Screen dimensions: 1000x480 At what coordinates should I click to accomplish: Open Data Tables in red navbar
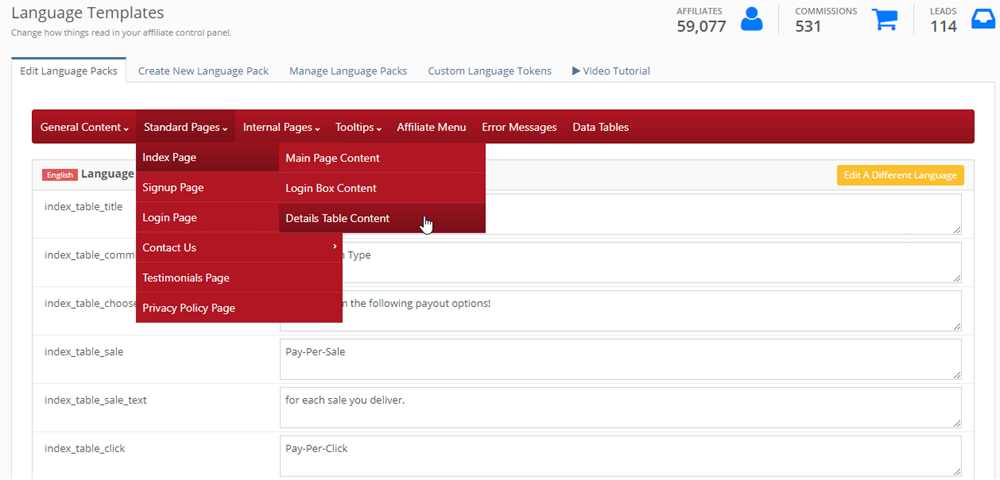click(x=600, y=127)
